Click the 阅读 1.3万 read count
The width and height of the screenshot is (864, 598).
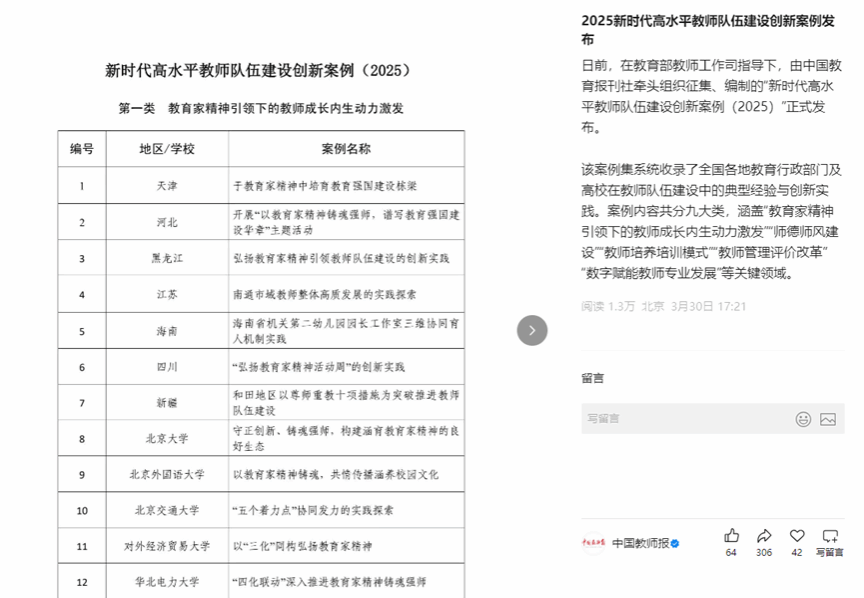(608, 306)
